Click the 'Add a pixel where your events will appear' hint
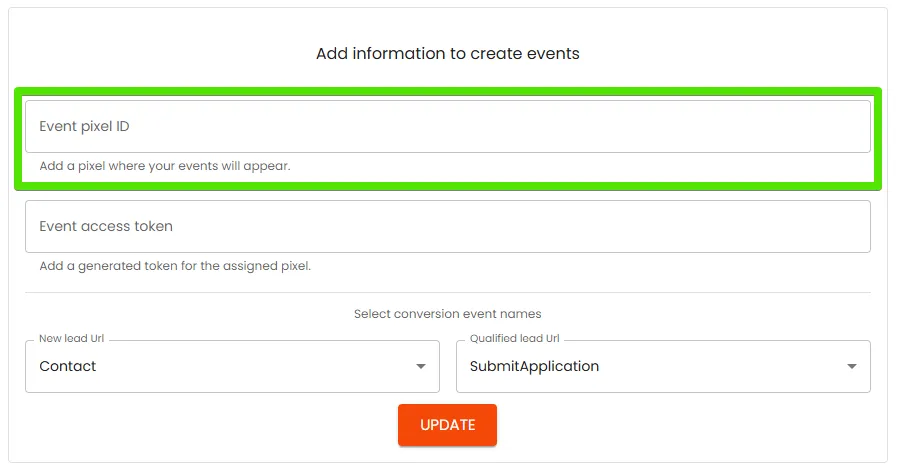This screenshot has width=897, height=472. (165, 166)
